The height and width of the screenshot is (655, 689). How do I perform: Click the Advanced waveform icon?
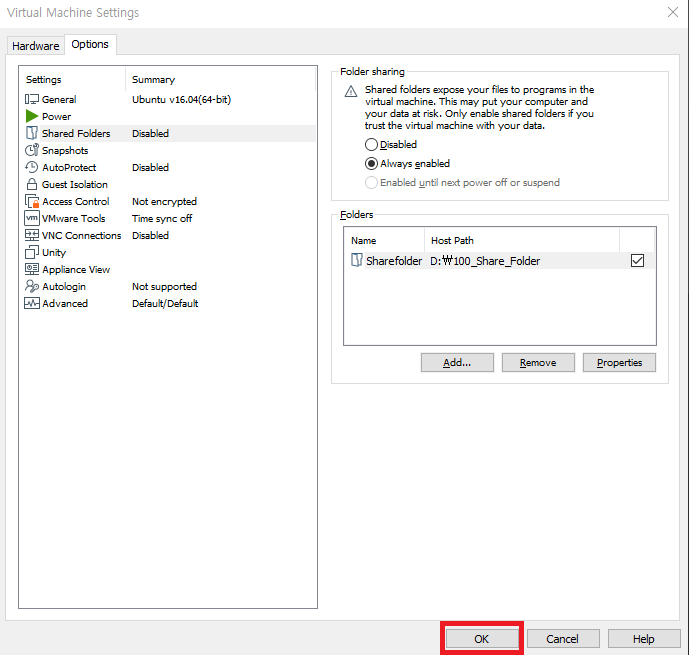pos(32,304)
